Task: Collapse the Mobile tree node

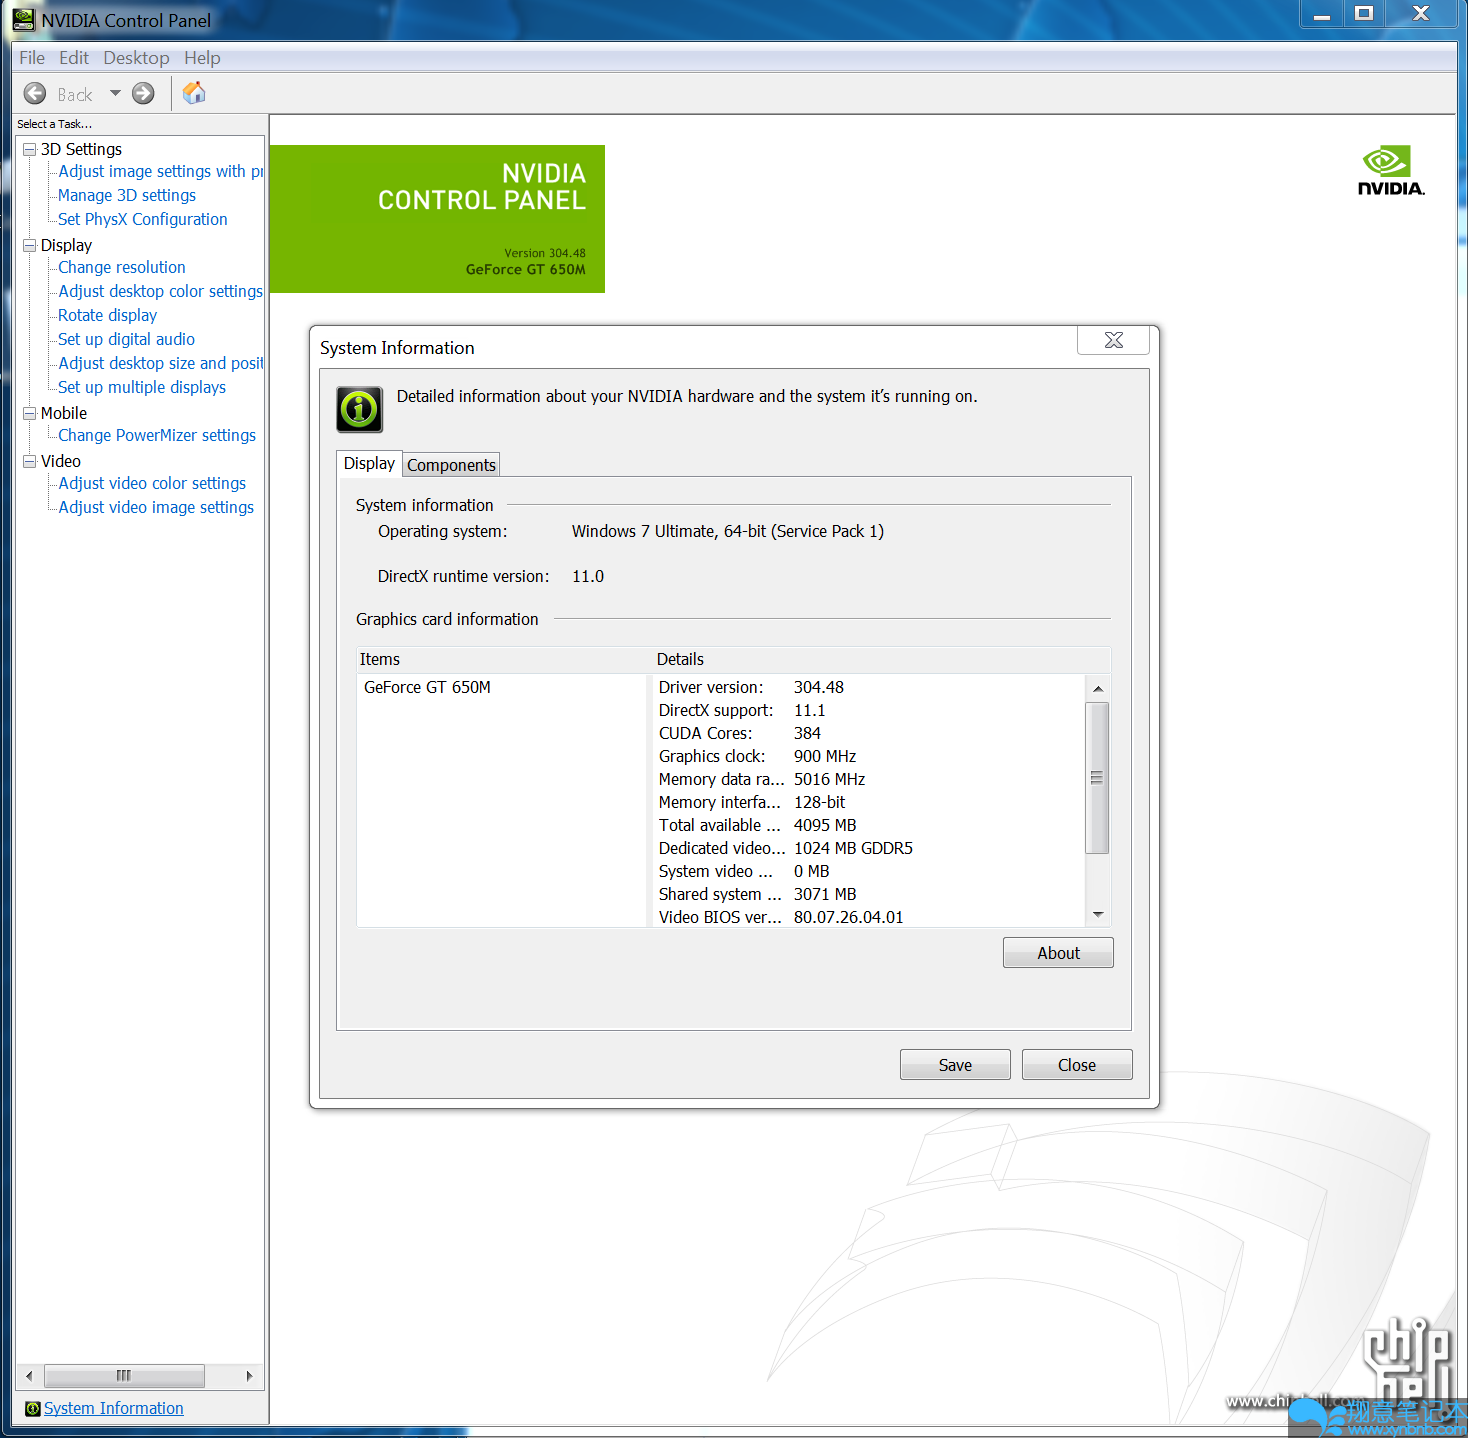Action: click(x=29, y=414)
